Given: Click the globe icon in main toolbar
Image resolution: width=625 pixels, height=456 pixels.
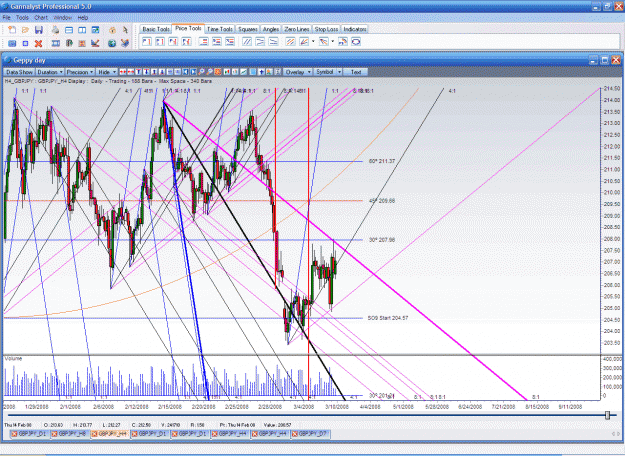Looking at the screenshot, I should click(x=112, y=43).
